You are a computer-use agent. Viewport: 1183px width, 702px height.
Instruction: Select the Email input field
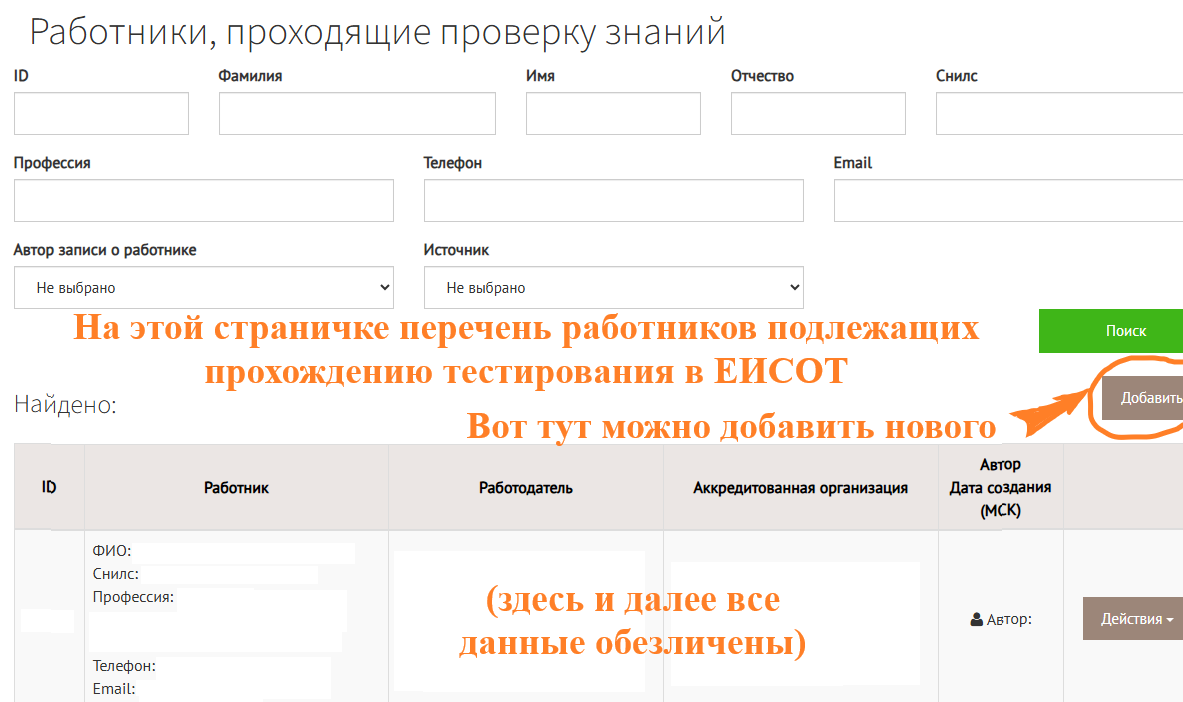pyautogui.click(x=1008, y=200)
